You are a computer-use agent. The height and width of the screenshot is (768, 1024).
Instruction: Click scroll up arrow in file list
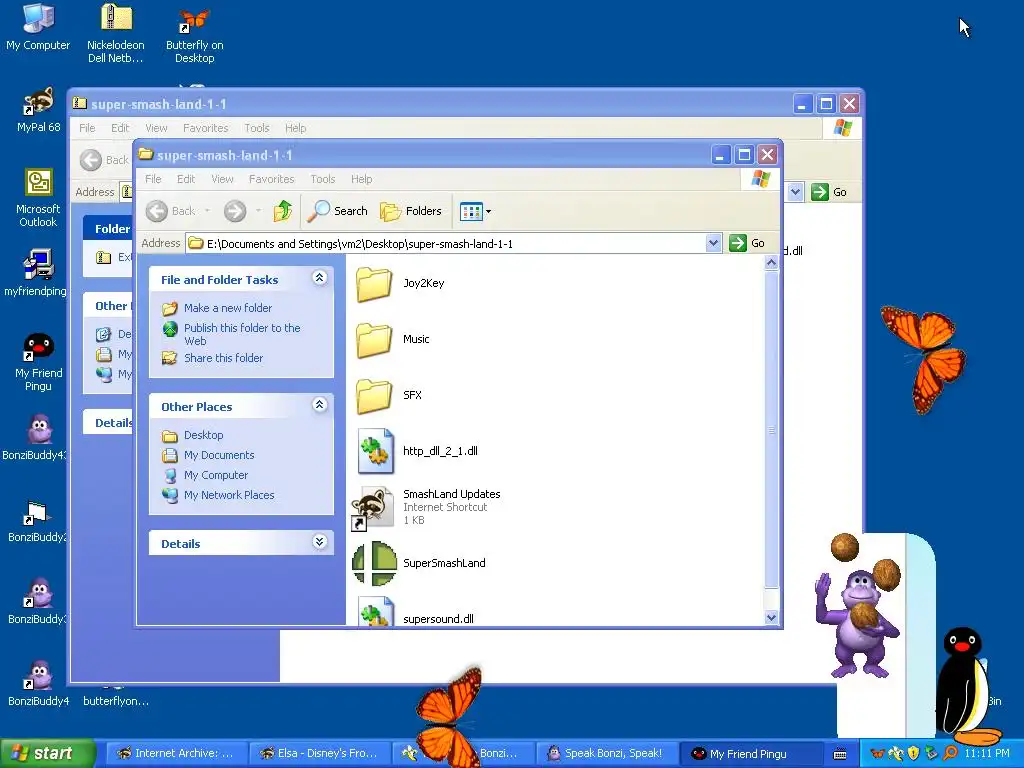[x=771, y=263]
